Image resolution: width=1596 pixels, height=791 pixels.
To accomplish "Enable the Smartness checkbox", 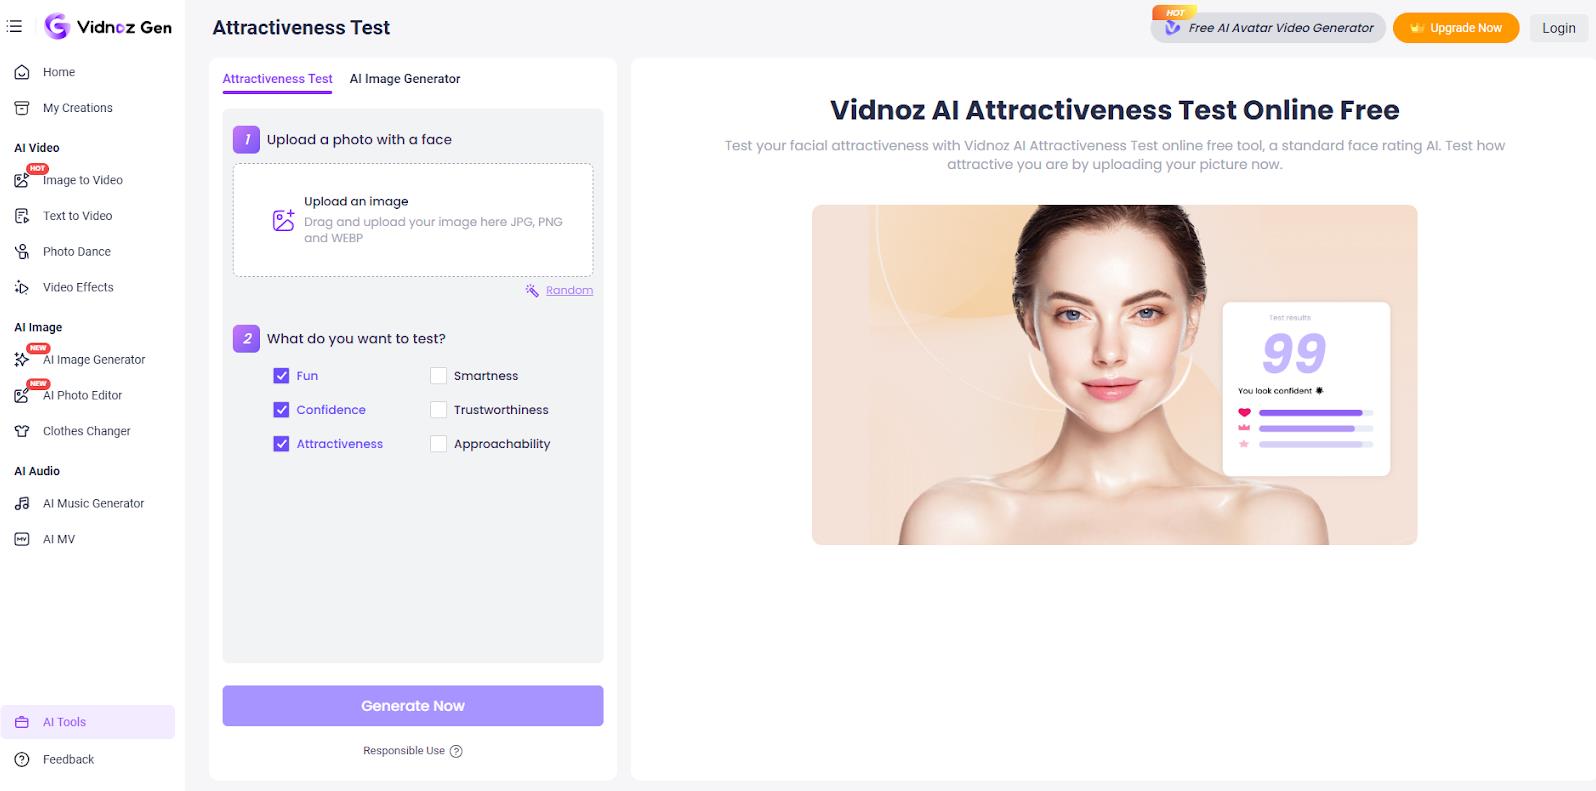I will pos(438,376).
